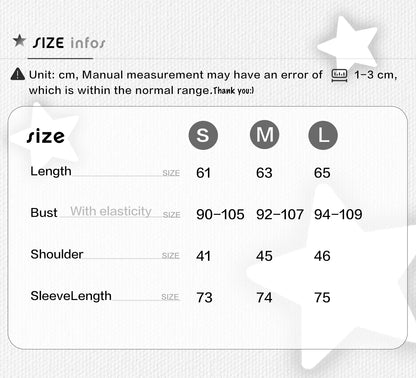This screenshot has width=416, height=378.
Task: Click Bust value 90-105 for size S
Action: click(220, 214)
